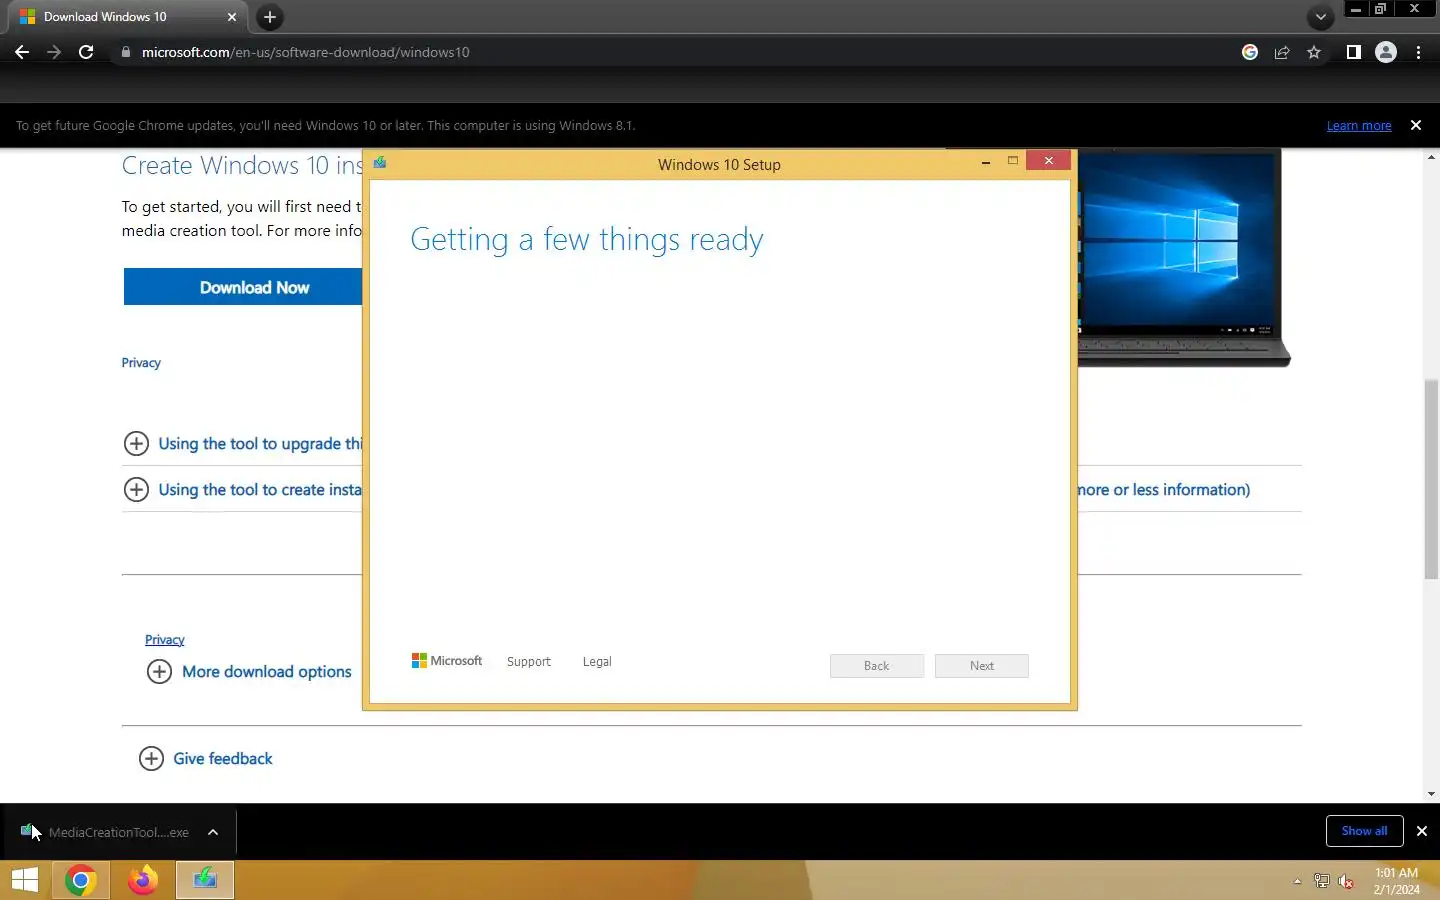Go back to previous page in Chrome
Screen dimensions: 1440x900
(22, 52)
